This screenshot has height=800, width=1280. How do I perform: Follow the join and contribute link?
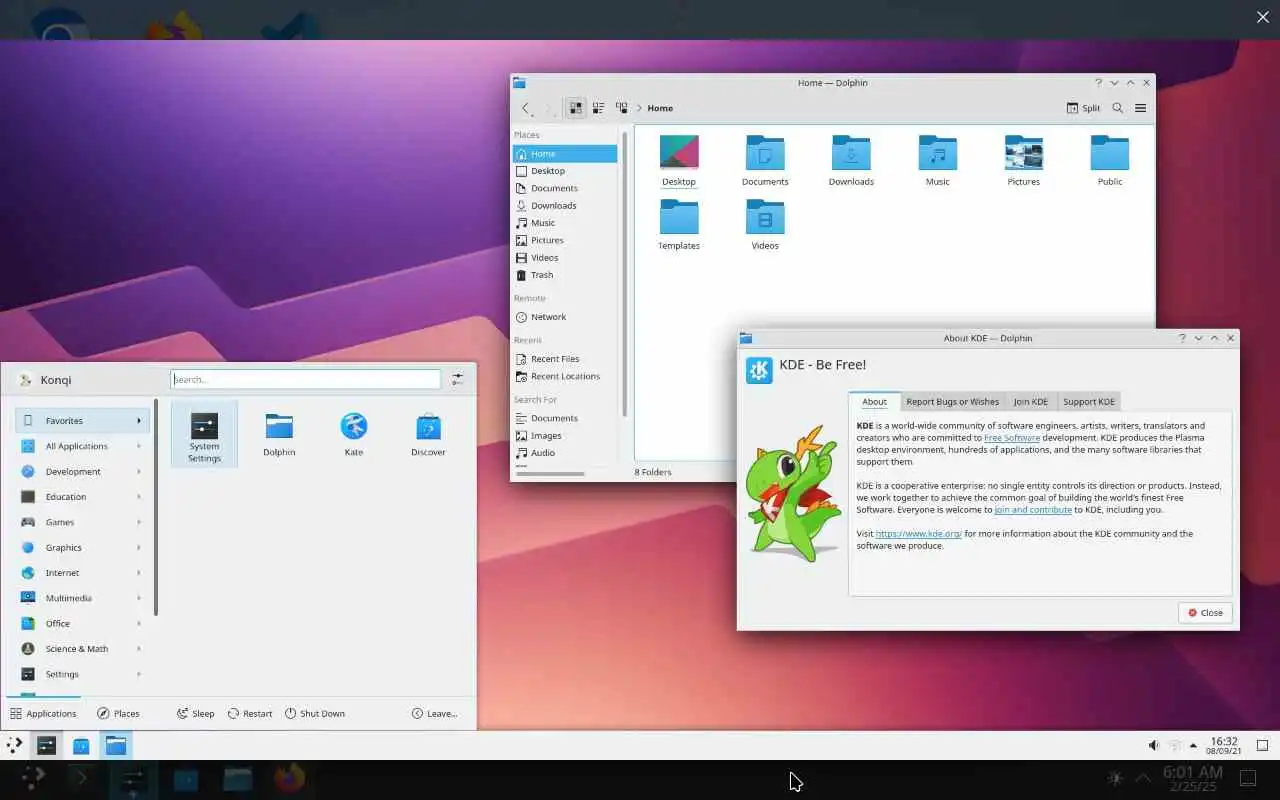pyautogui.click(x=1033, y=510)
